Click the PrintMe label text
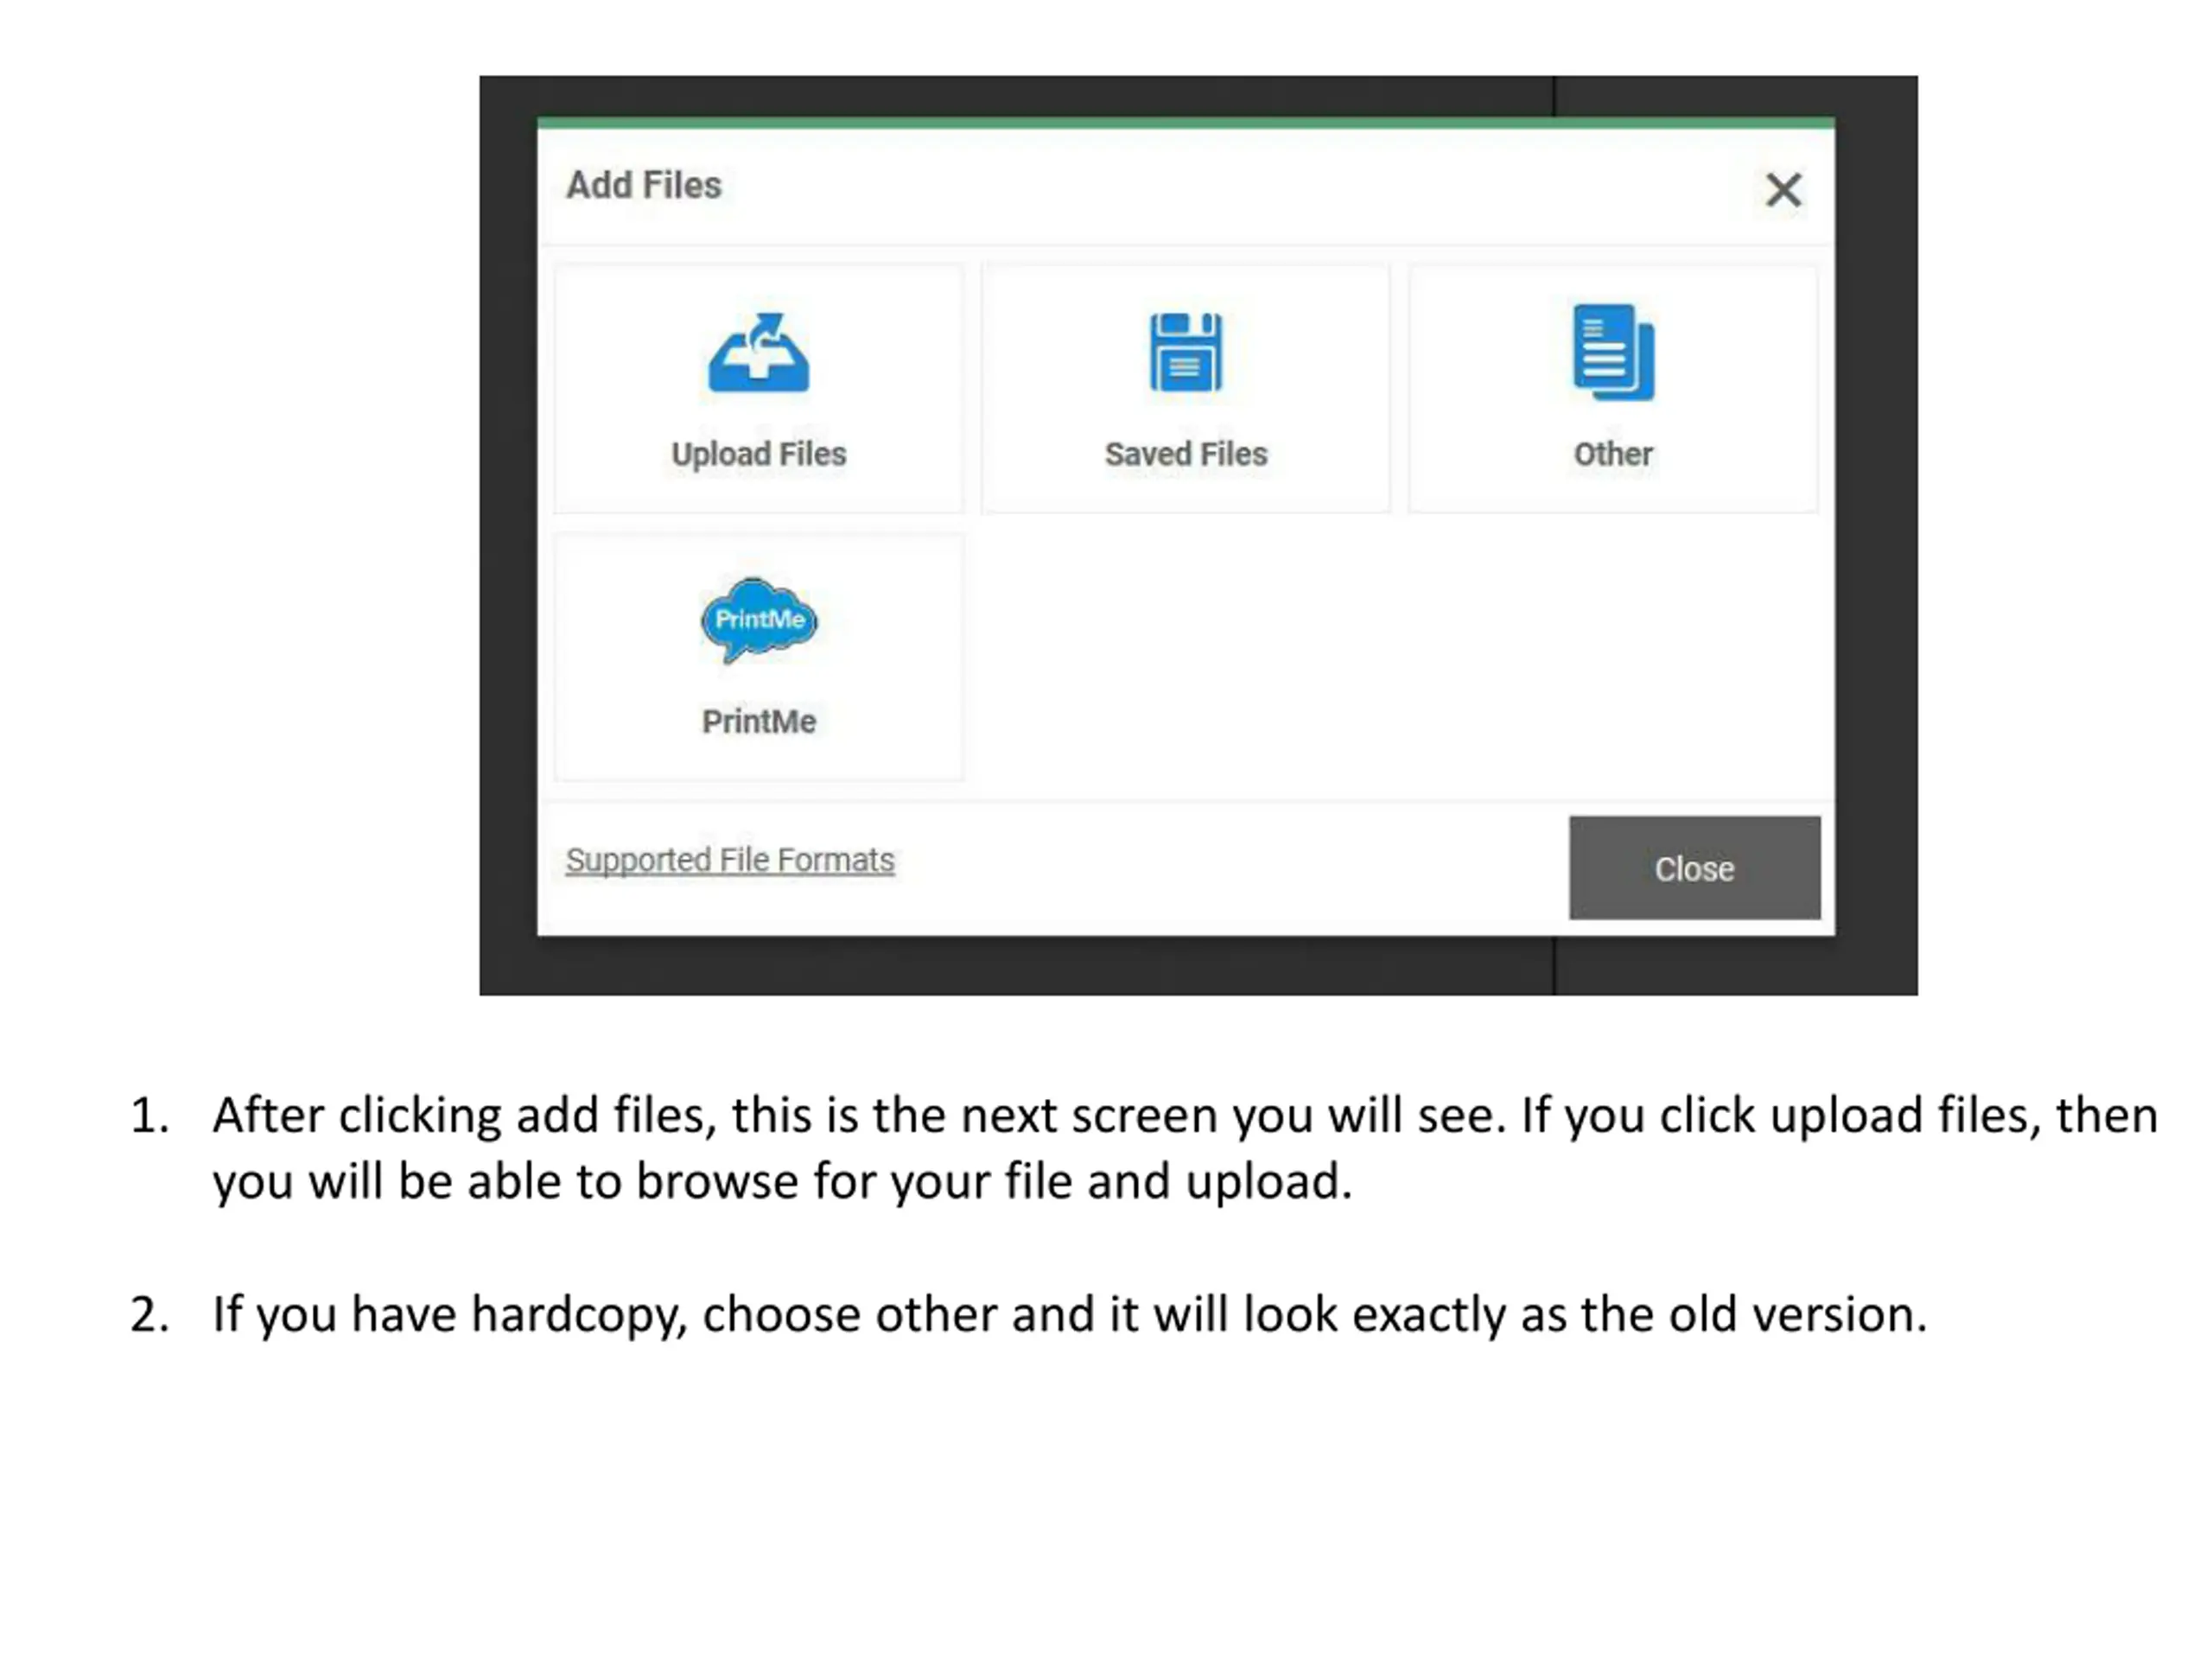 pos(759,721)
